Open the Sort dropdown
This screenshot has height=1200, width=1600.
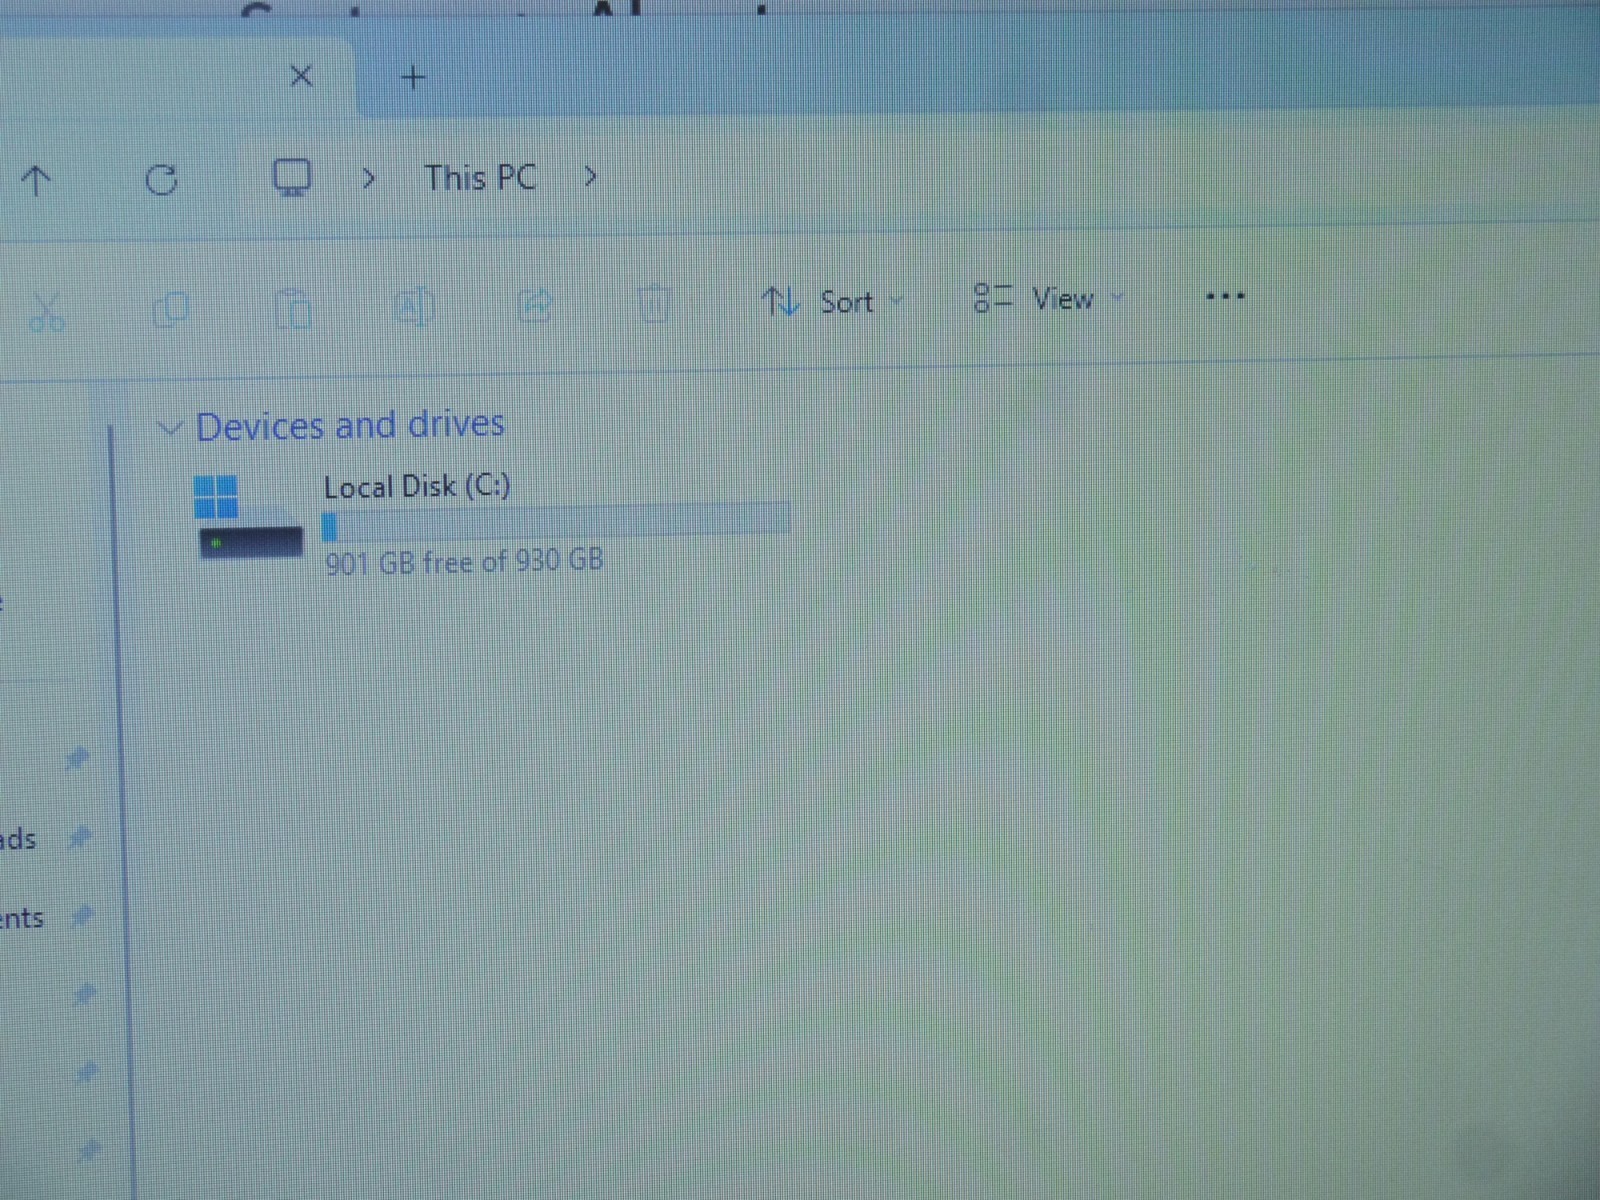(x=832, y=301)
